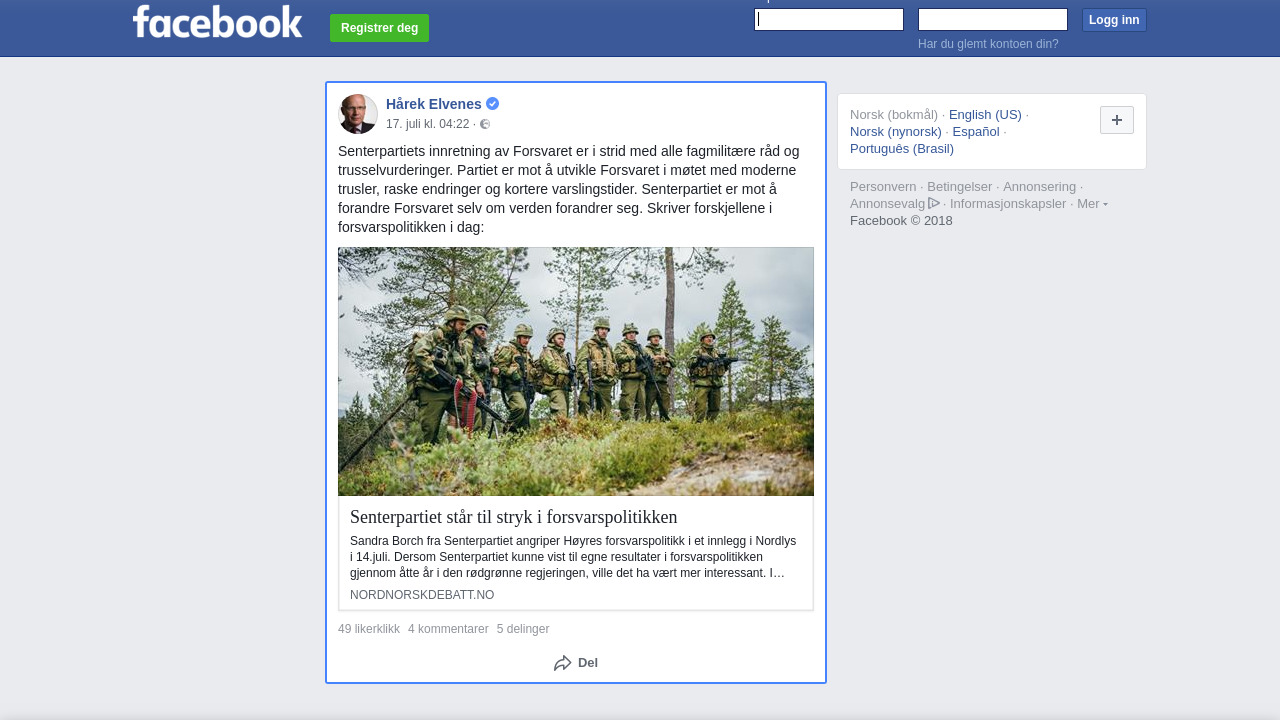1280x720 pixels.
Task: Switch language to Español
Action: pyautogui.click(x=976, y=131)
